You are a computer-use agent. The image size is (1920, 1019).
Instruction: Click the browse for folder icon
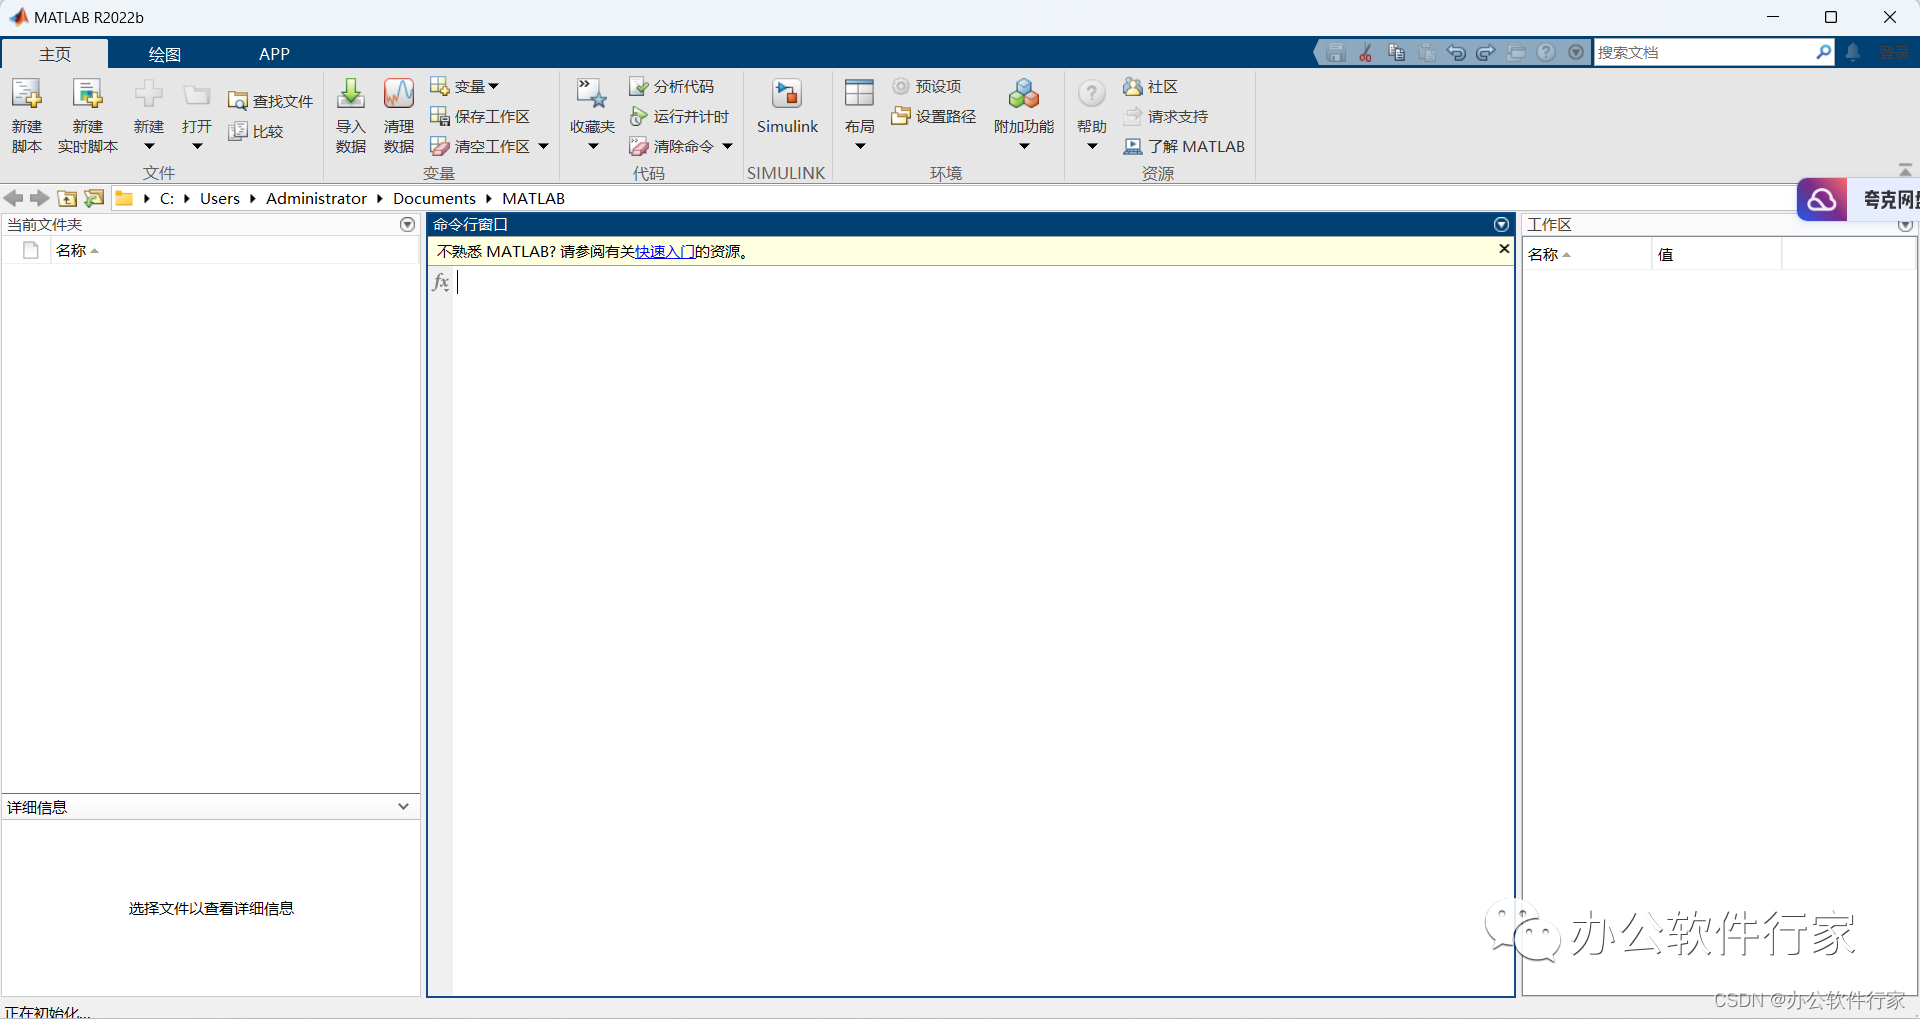tap(94, 198)
